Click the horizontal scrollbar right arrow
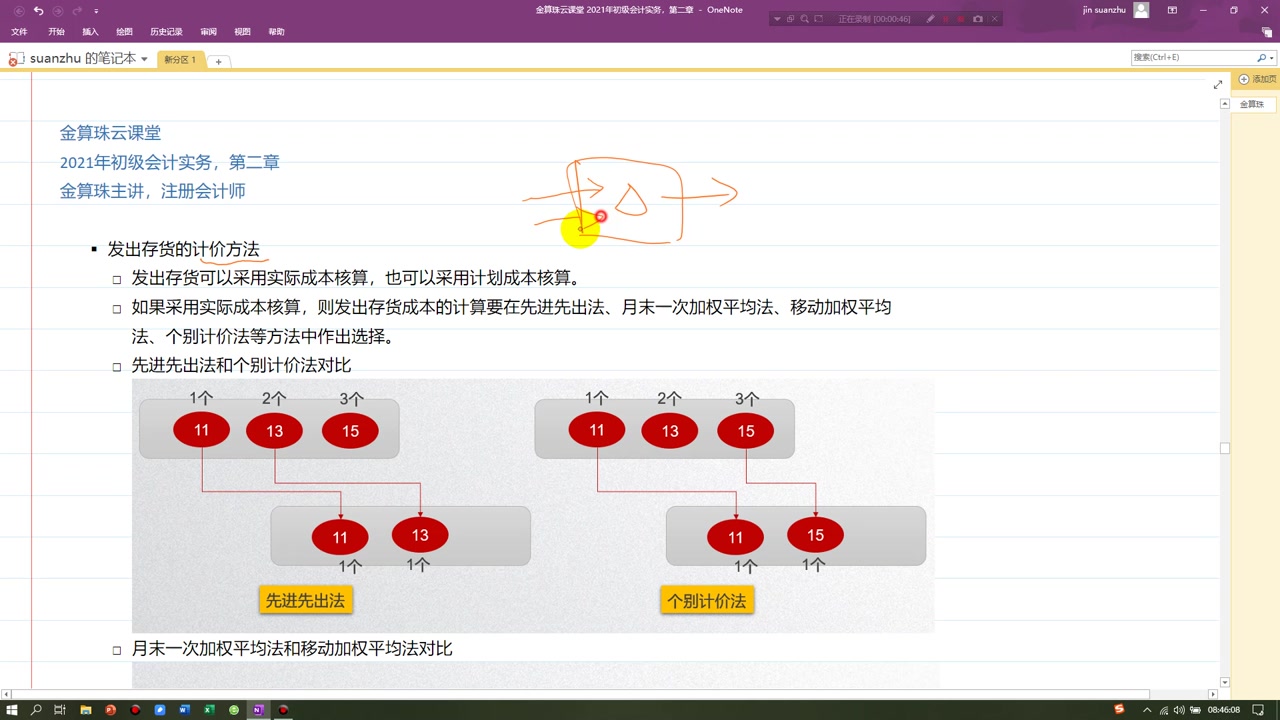 click(1214, 694)
